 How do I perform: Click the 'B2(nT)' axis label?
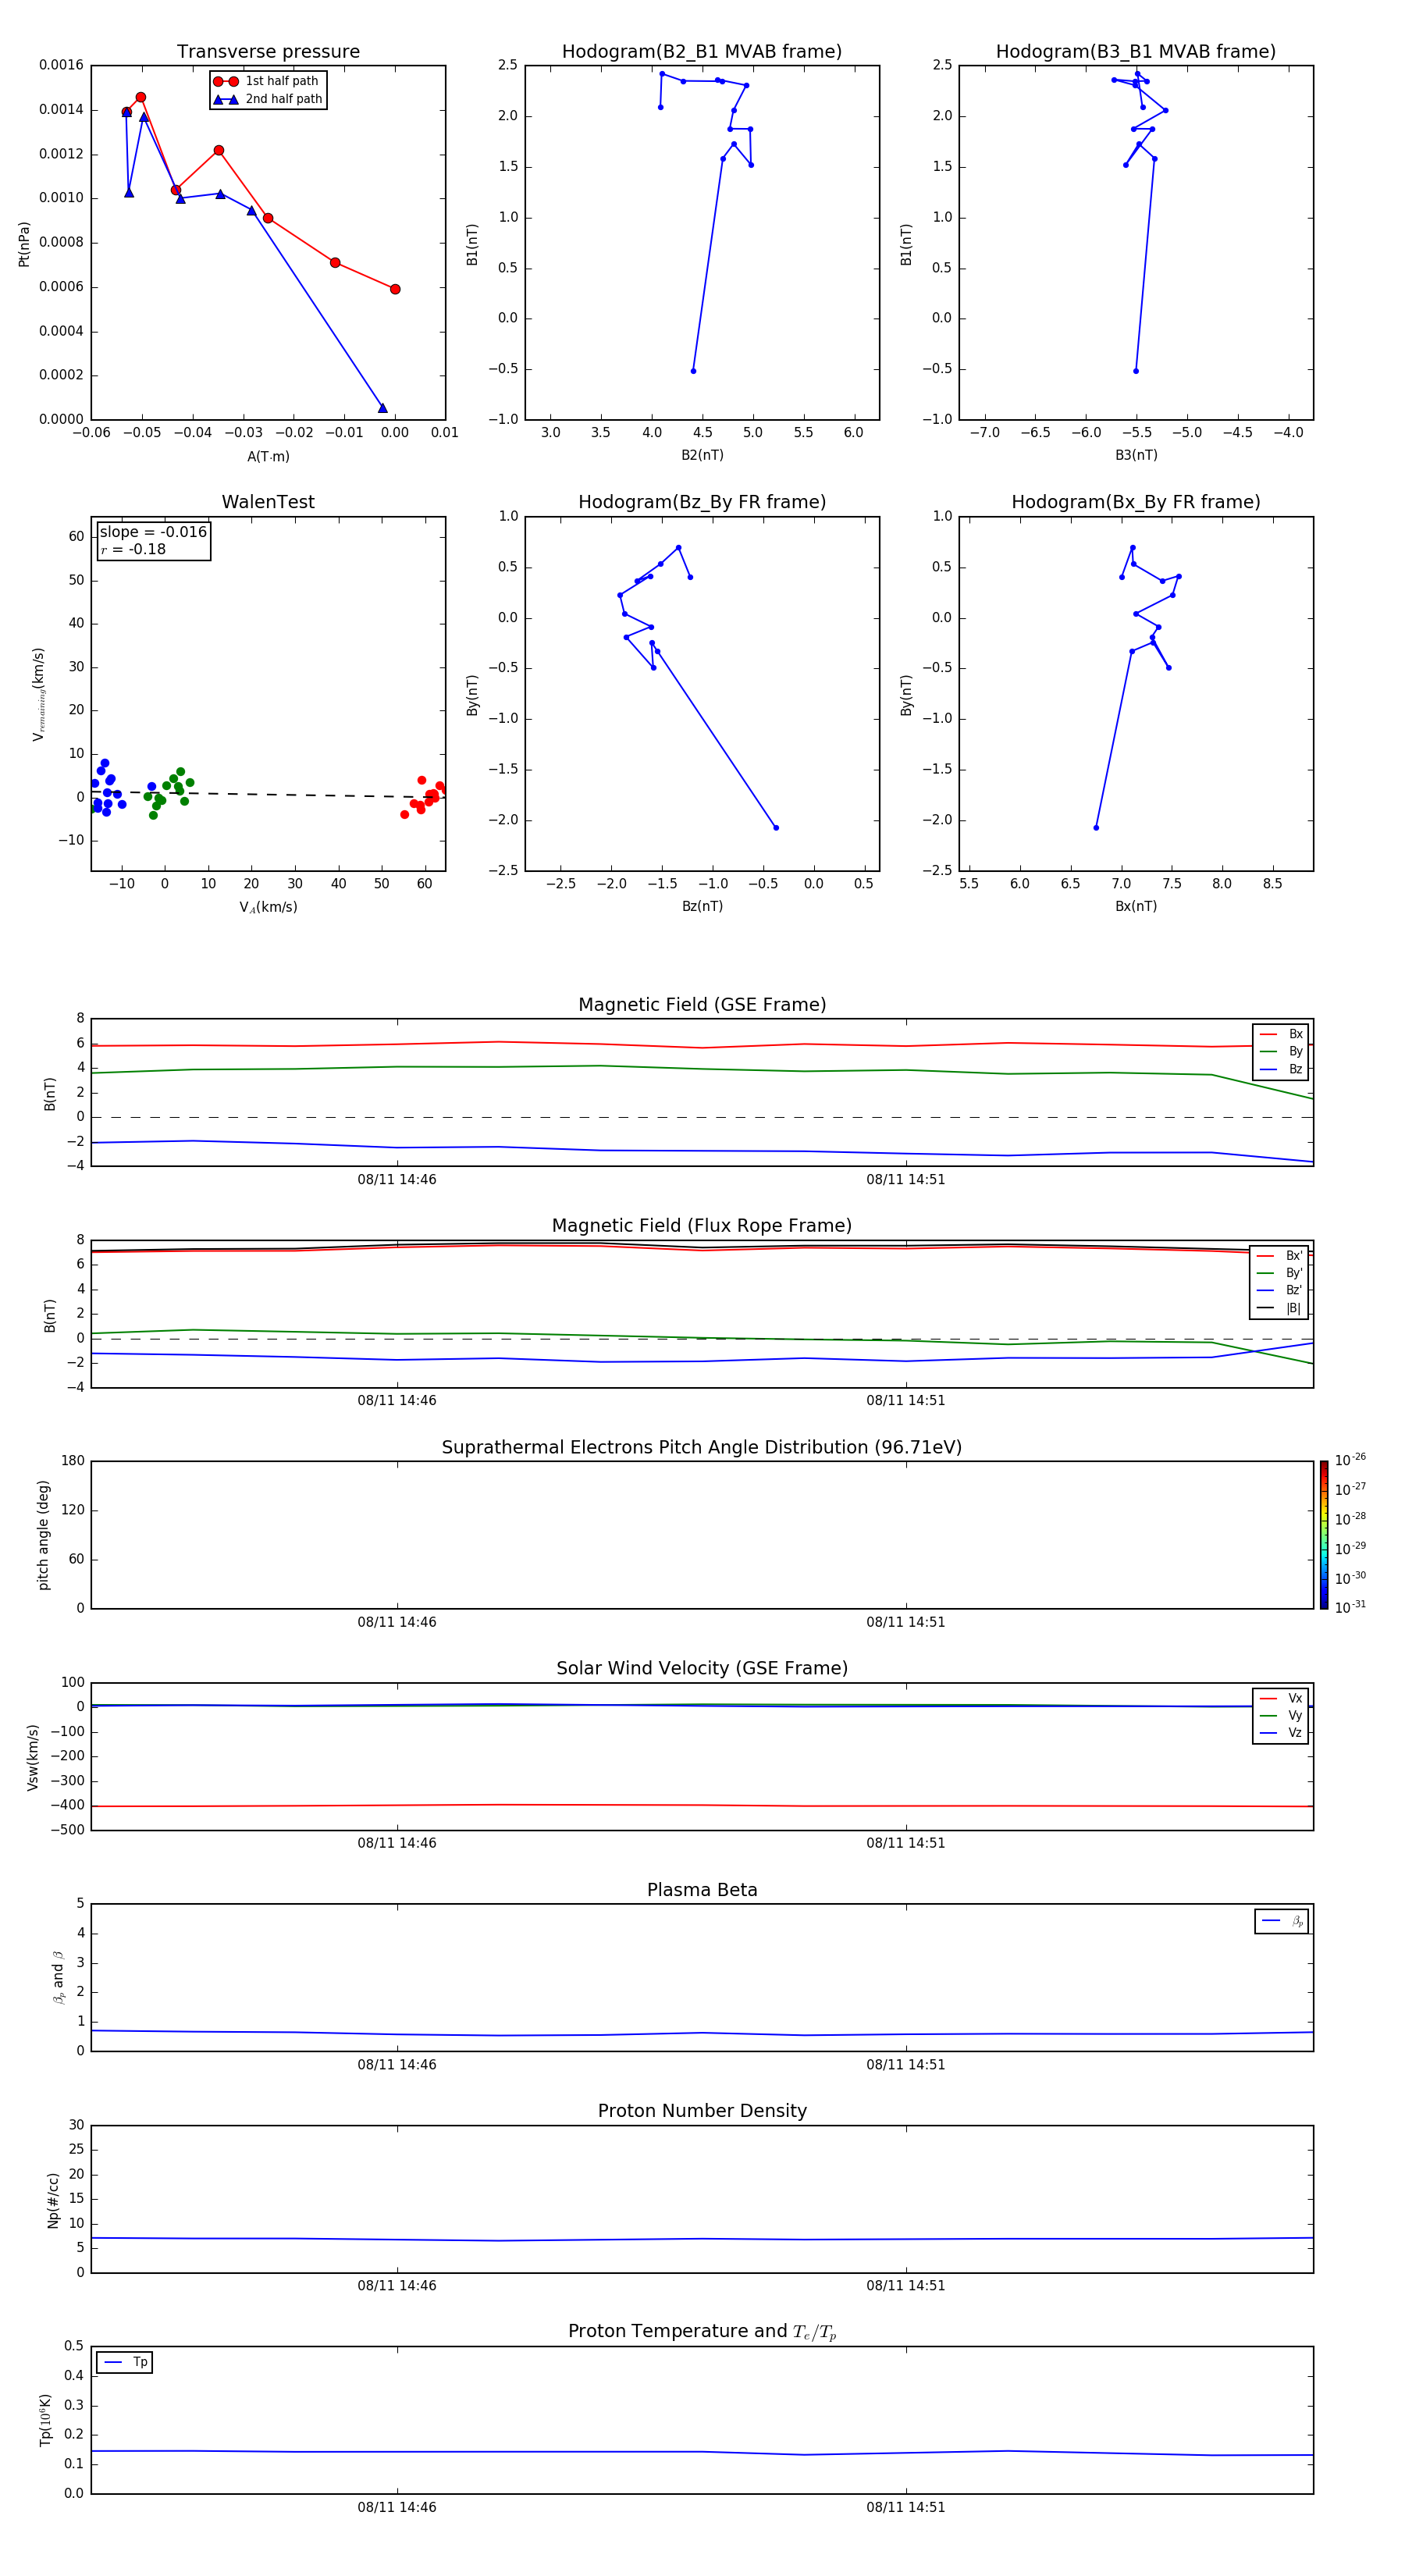point(702,455)
